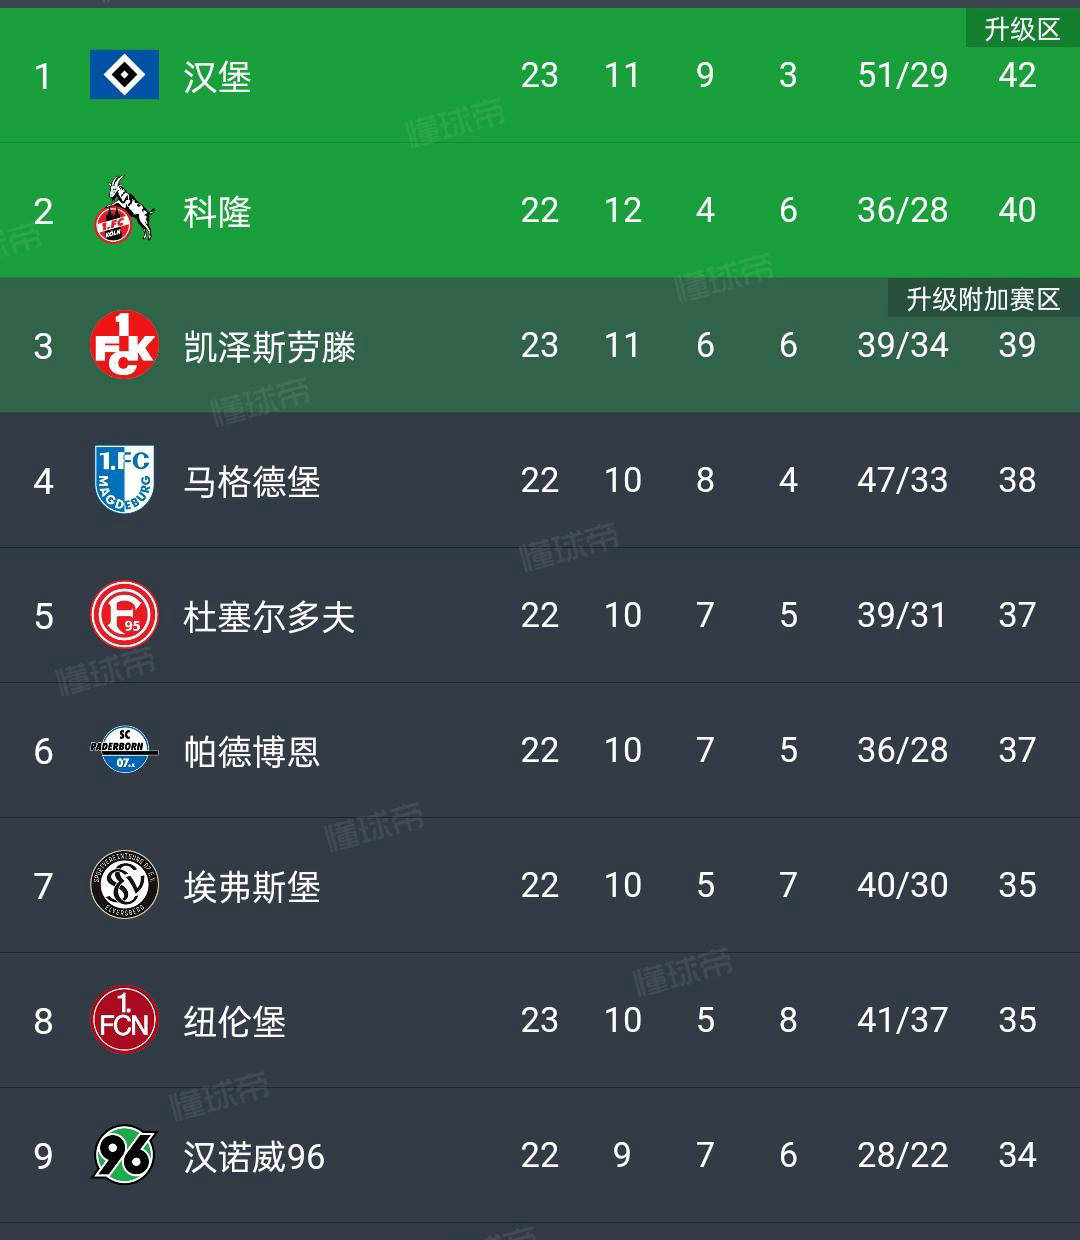Select team name 杜塞尔多夫
Image resolution: width=1080 pixels, height=1240 pixels.
pyautogui.click(x=269, y=617)
